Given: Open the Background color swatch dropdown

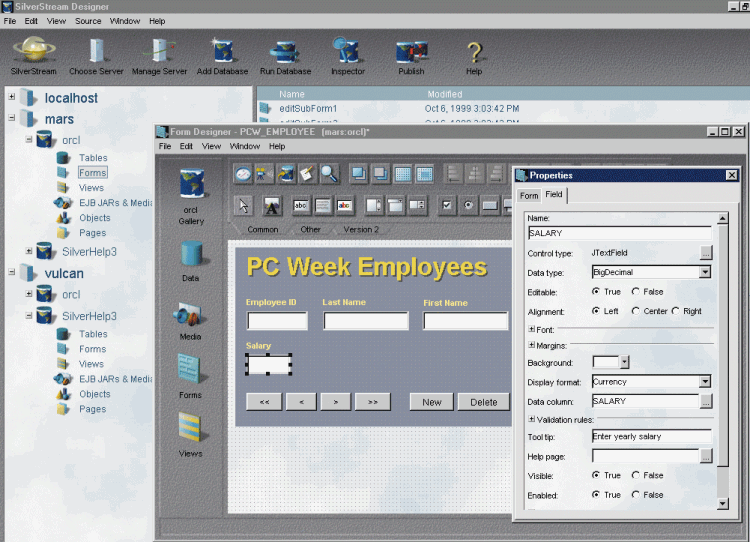Looking at the screenshot, I should tap(624, 362).
